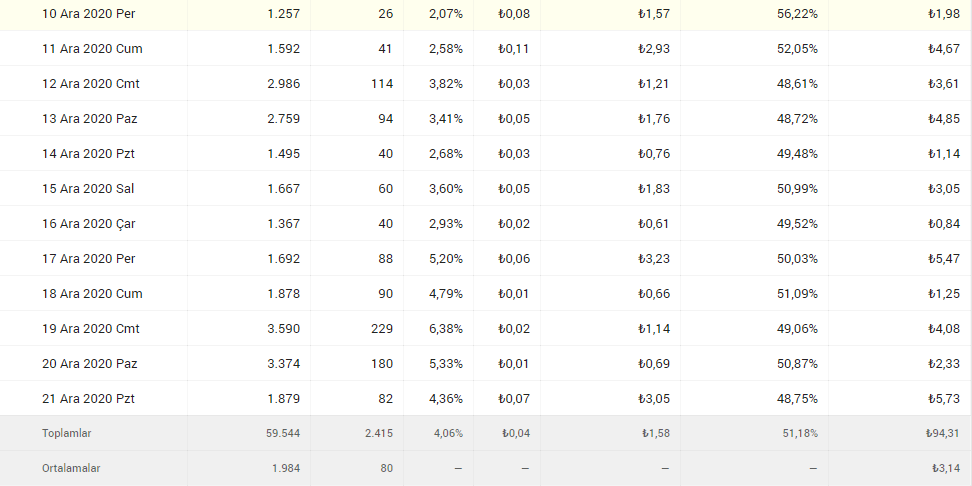Select the 56,22% cell in first row
This screenshot has width=972, height=486.
click(x=797, y=14)
